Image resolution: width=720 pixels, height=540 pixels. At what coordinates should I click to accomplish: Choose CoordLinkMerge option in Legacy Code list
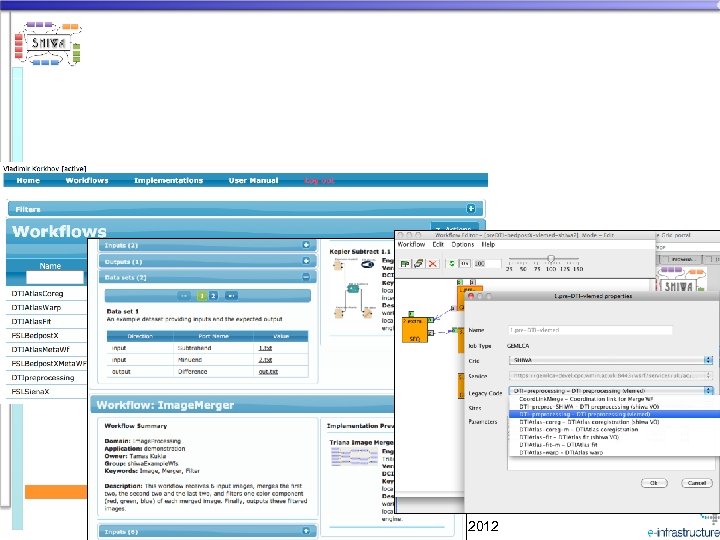(x=614, y=399)
